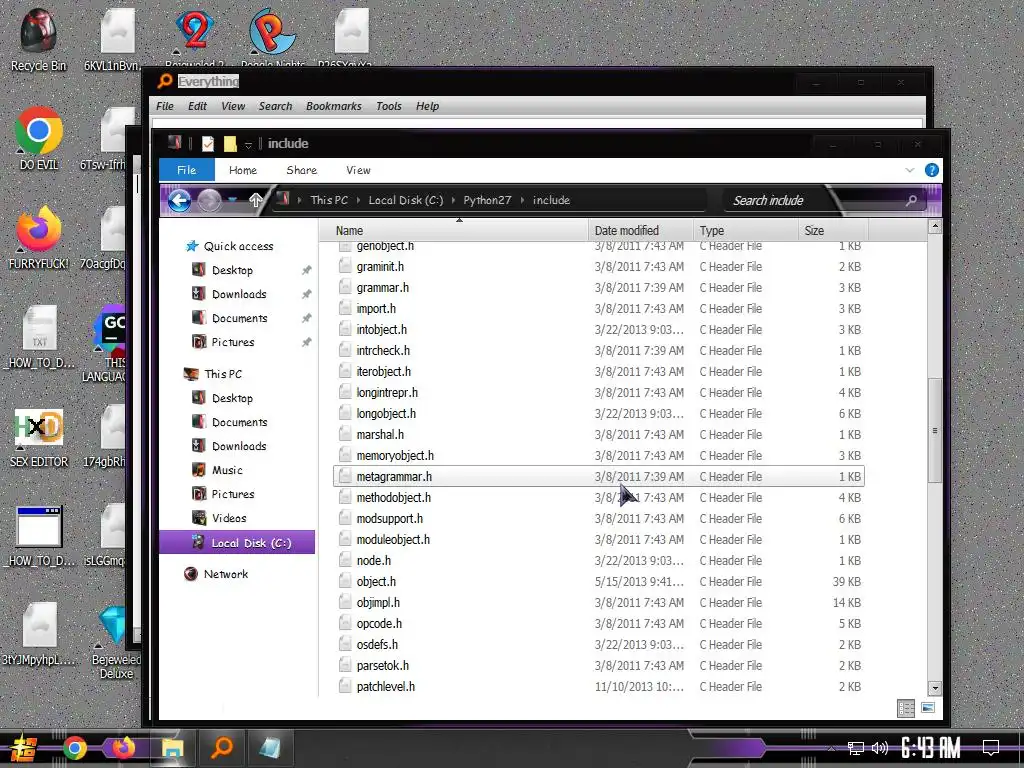Expand breadcrumb arrow after Python27
This screenshot has height=768, width=1024.
tap(522, 200)
